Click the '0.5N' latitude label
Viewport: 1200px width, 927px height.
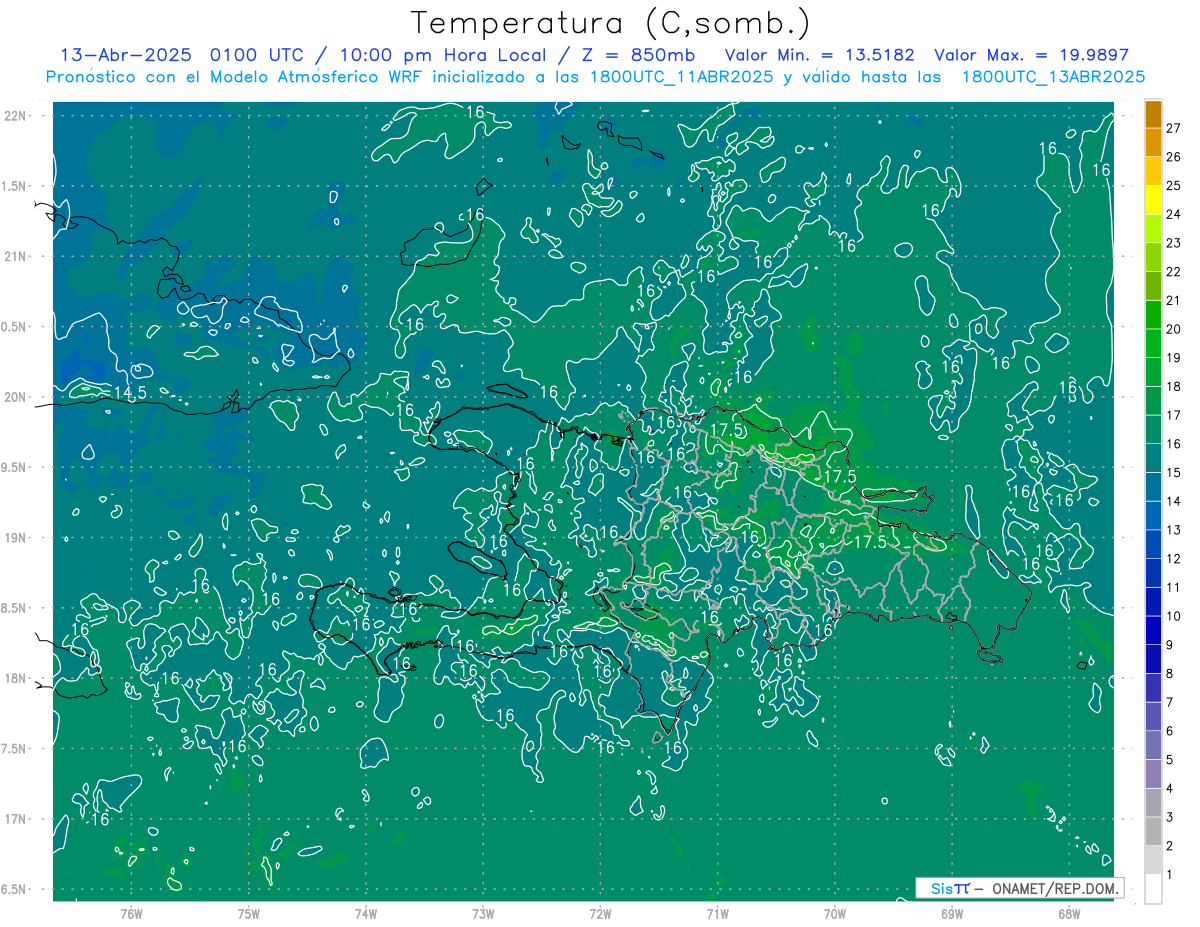pyautogui.click(x=15, y=327)
